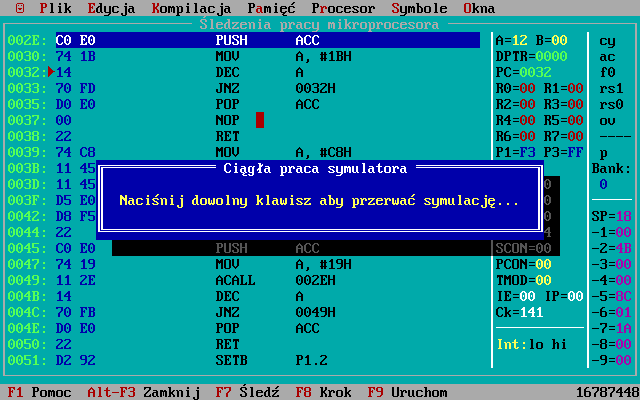Click the red program counter arrow at 0032
The image size is (640, 400).
(x=51, y=72)
